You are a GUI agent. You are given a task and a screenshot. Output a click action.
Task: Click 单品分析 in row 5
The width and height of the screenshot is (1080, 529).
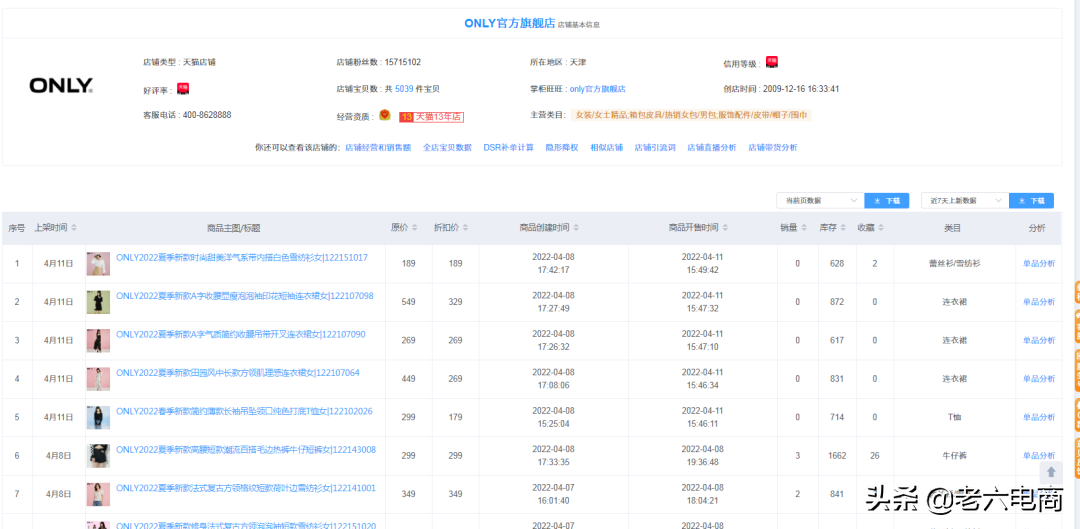(1039, 417)
